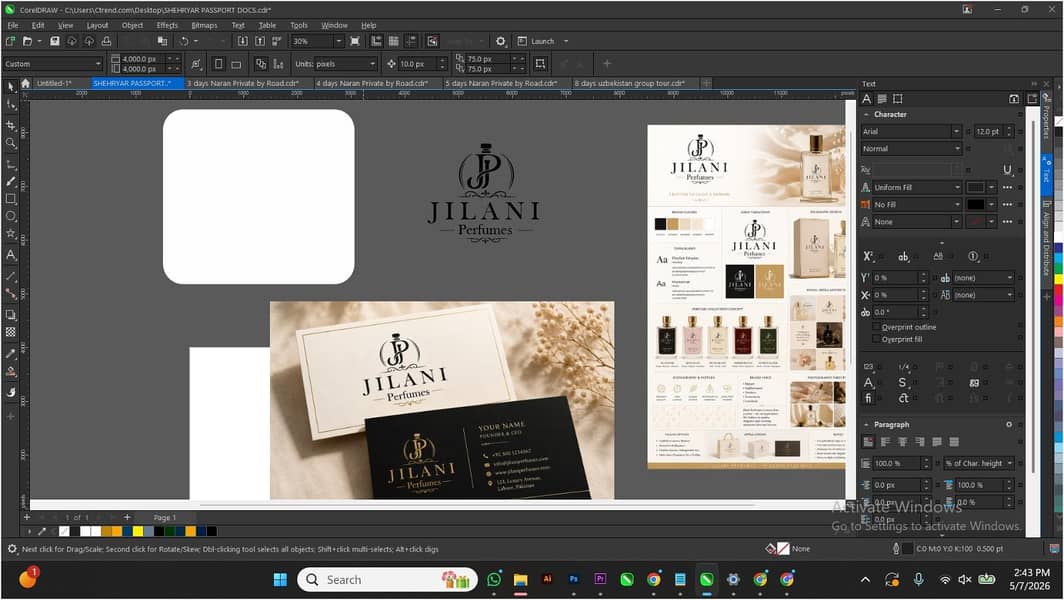The image size is (1064, 600).
Task: Select the Zoom magnifier tool
Action: (x=10, y=143)
